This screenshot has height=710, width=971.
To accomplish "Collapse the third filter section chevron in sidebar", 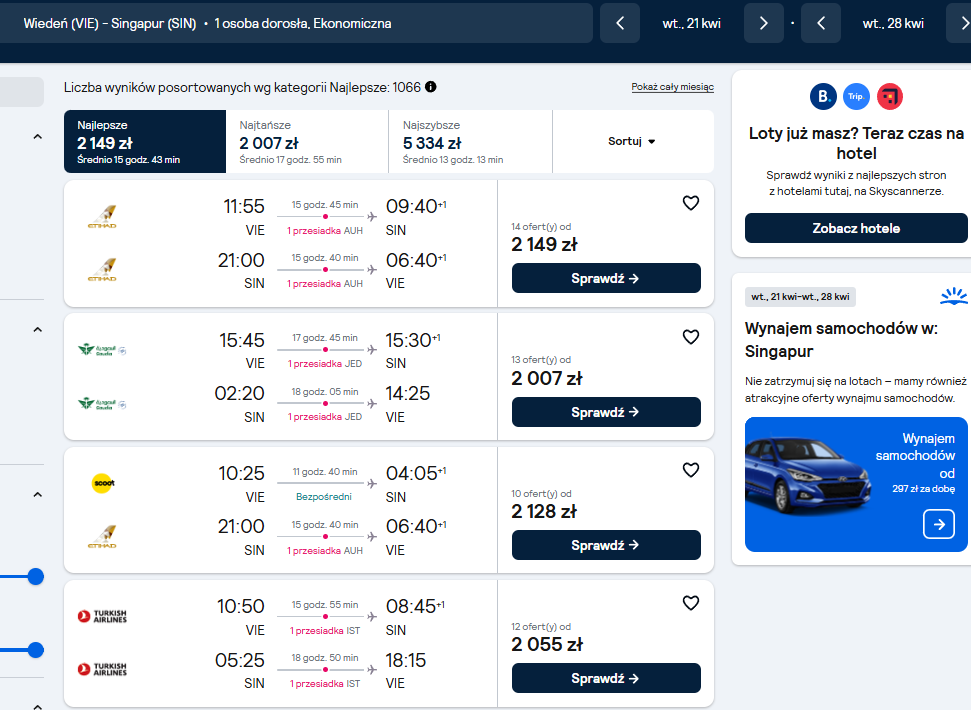I will [38, 494].
